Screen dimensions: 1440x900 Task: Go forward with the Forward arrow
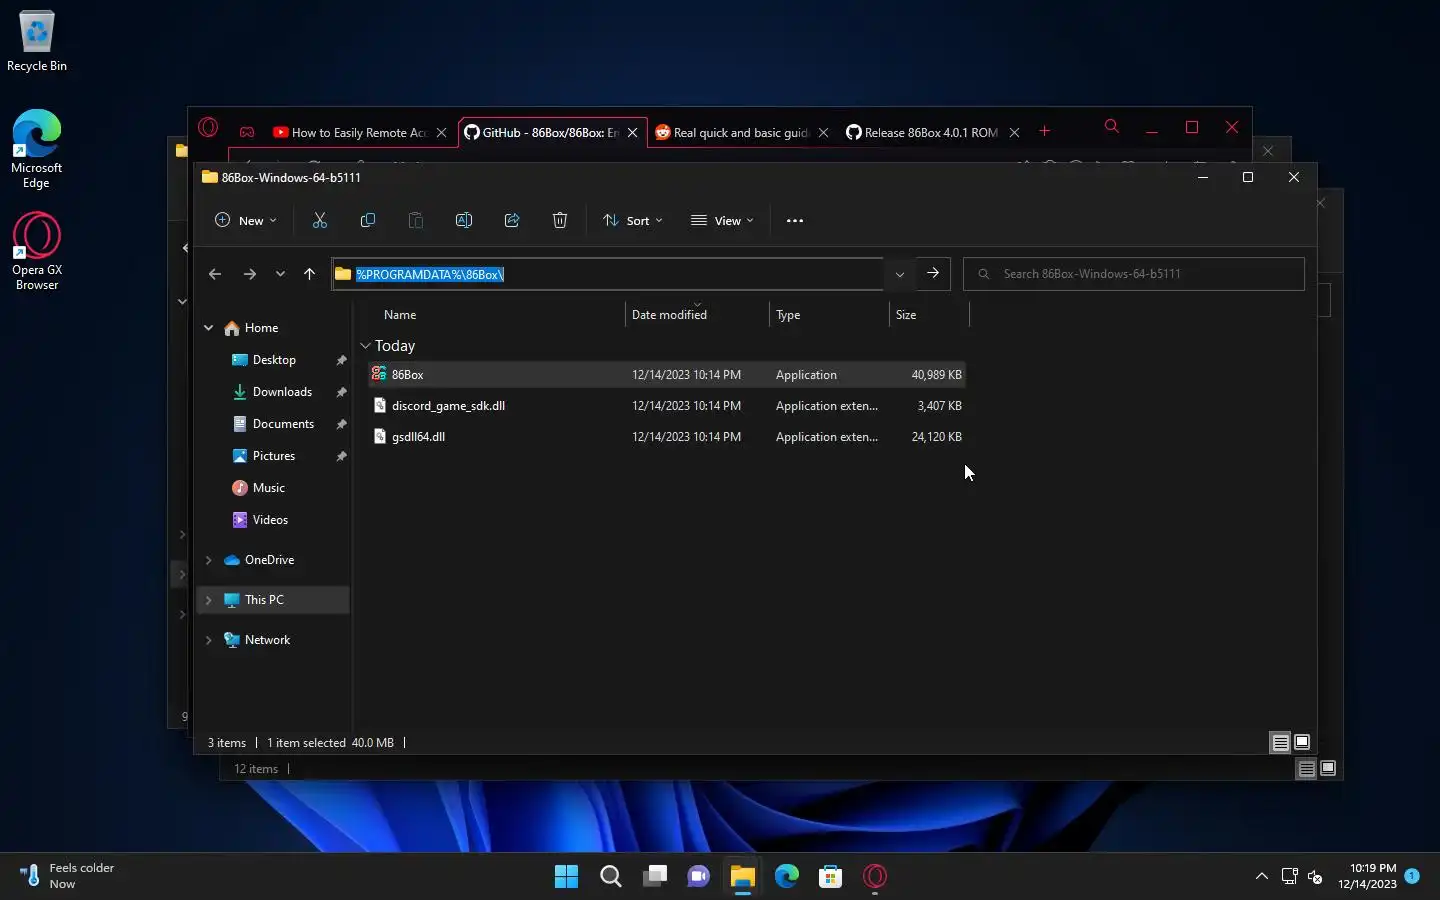coord(250,274)
